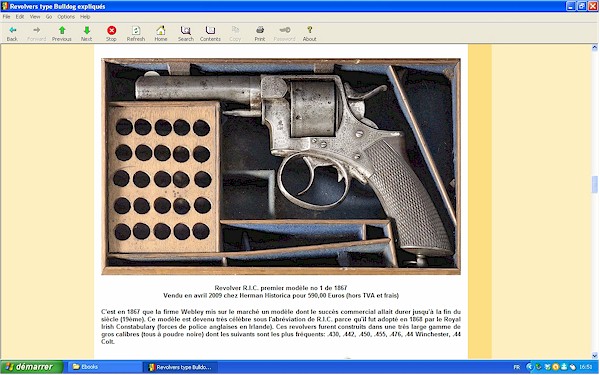Image resolution: width=600 pixels, height=375 pixels.
Task: Click paragraph line starting "C'est en 1867"
Action: tap(281, 312)
